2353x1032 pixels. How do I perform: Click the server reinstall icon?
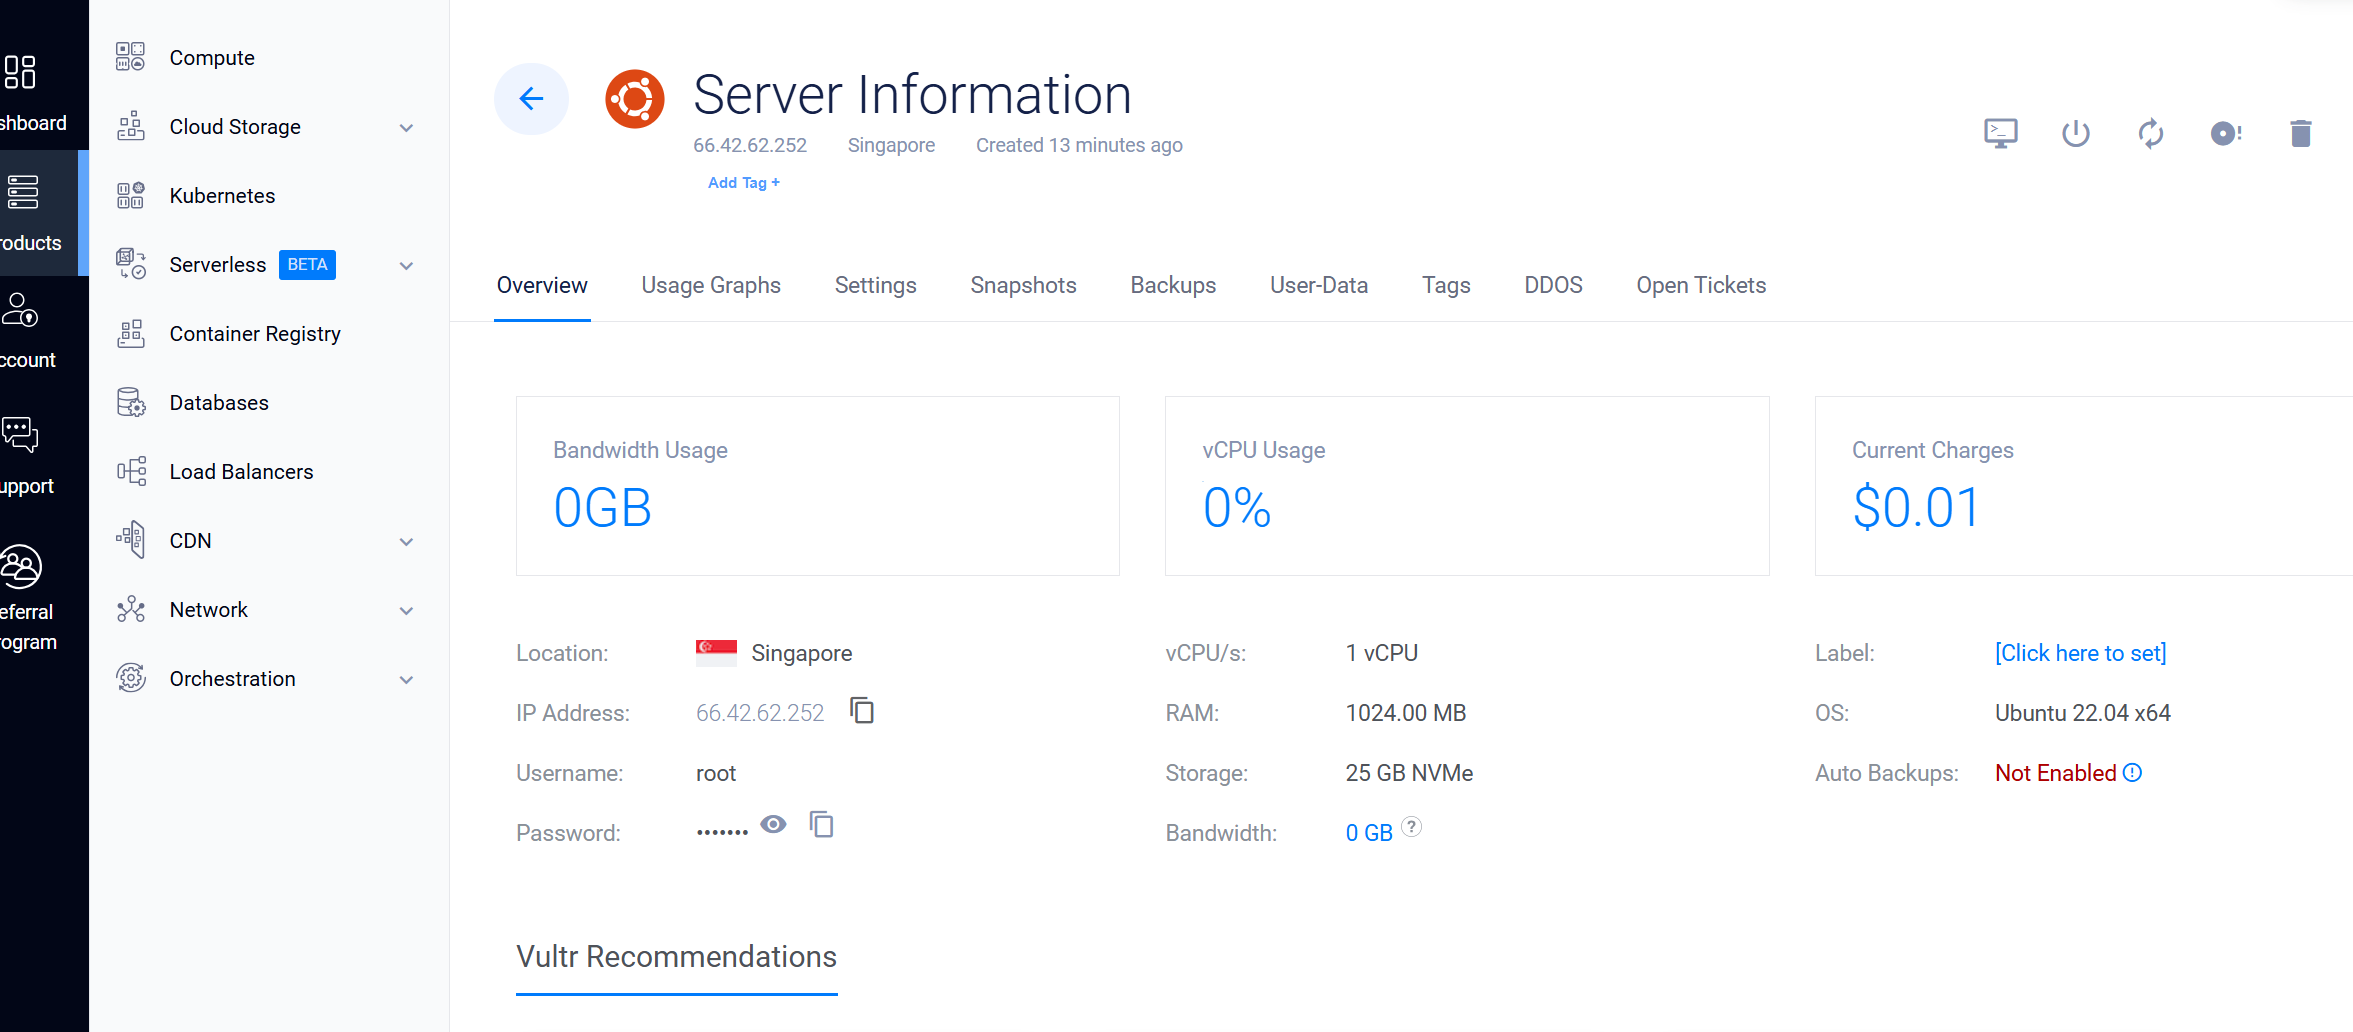click(x=2225, y=133)
